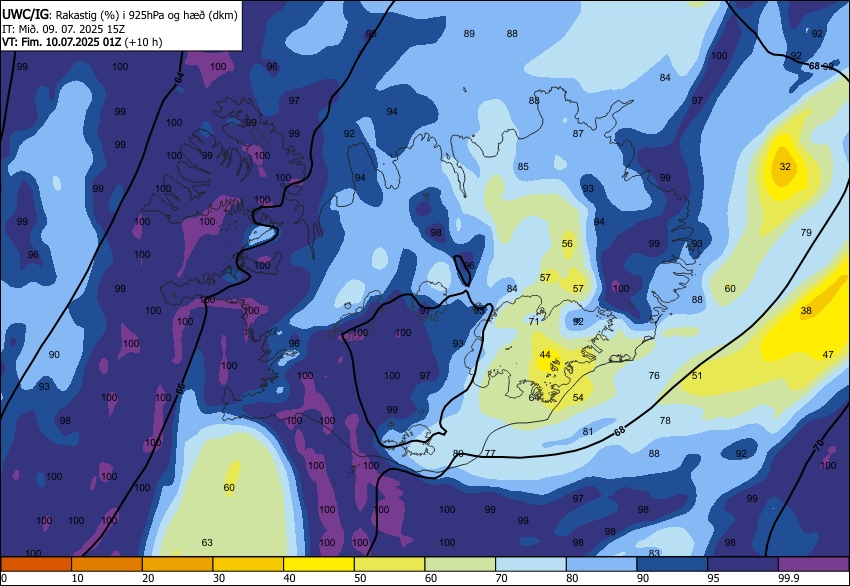This screenshot has height=586, width=850.
Task: Click the humidity value '38' on map
Action: [x=806, y=311]
